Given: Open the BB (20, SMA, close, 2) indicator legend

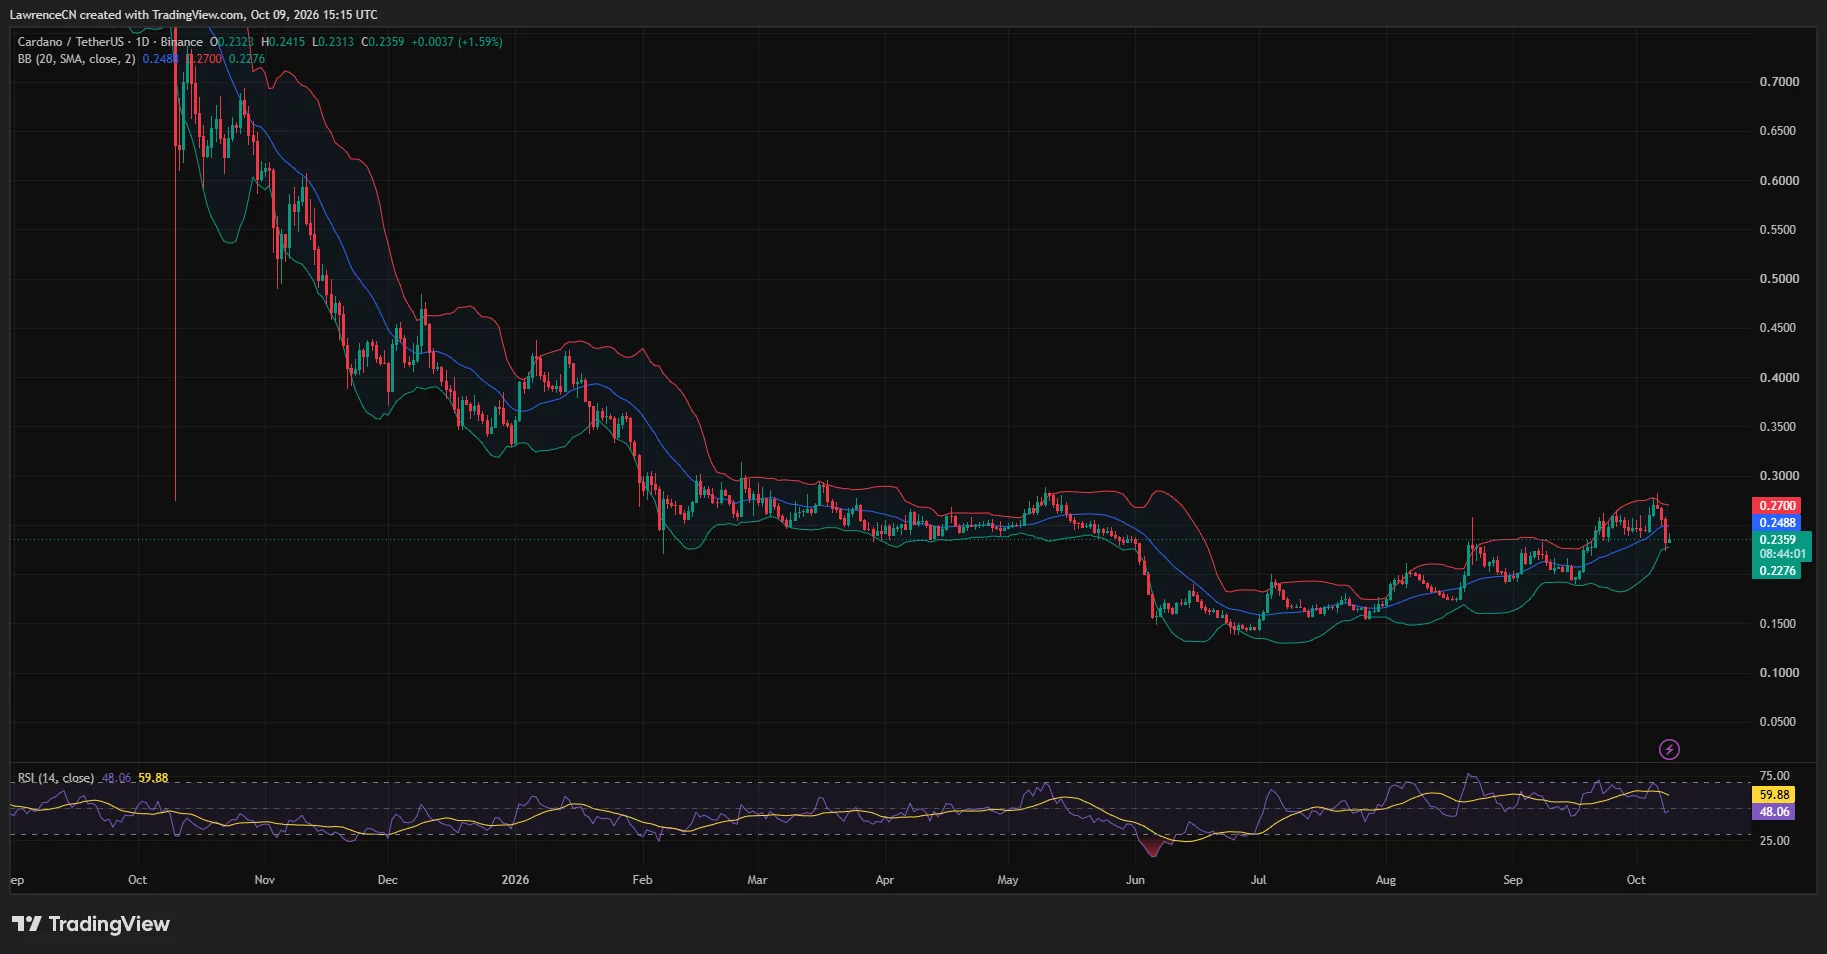Looking at the screenshot, I should [76, 59].
